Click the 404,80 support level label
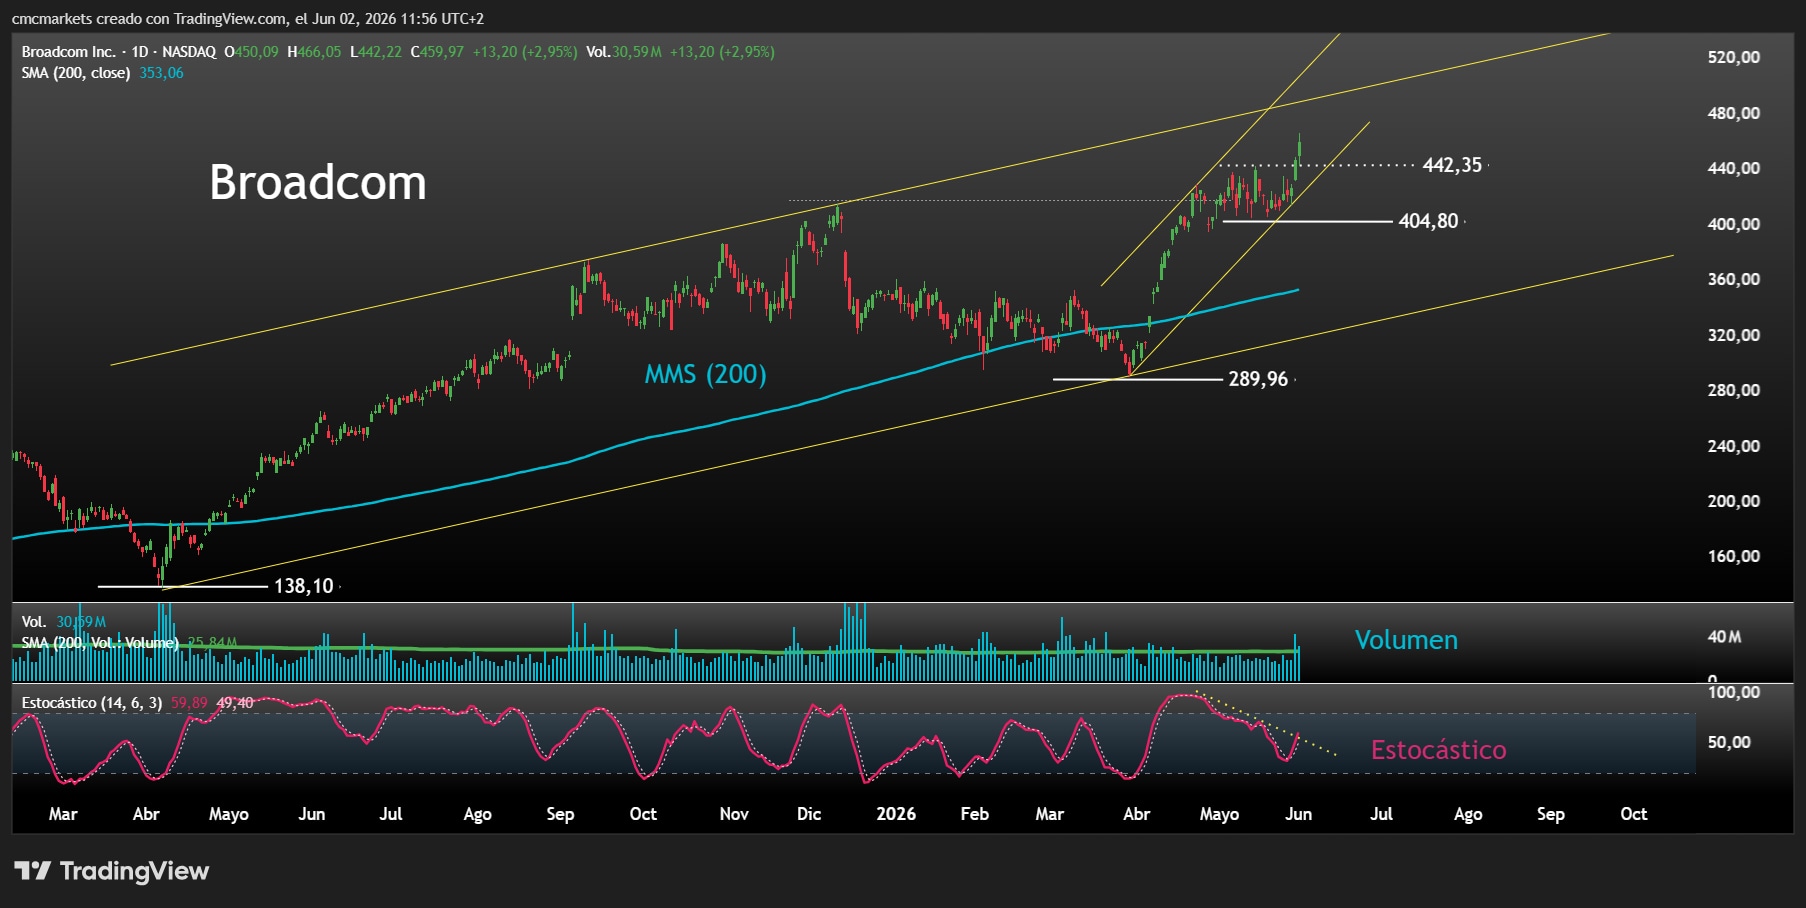1806x908 pixels. (1428, 221)
